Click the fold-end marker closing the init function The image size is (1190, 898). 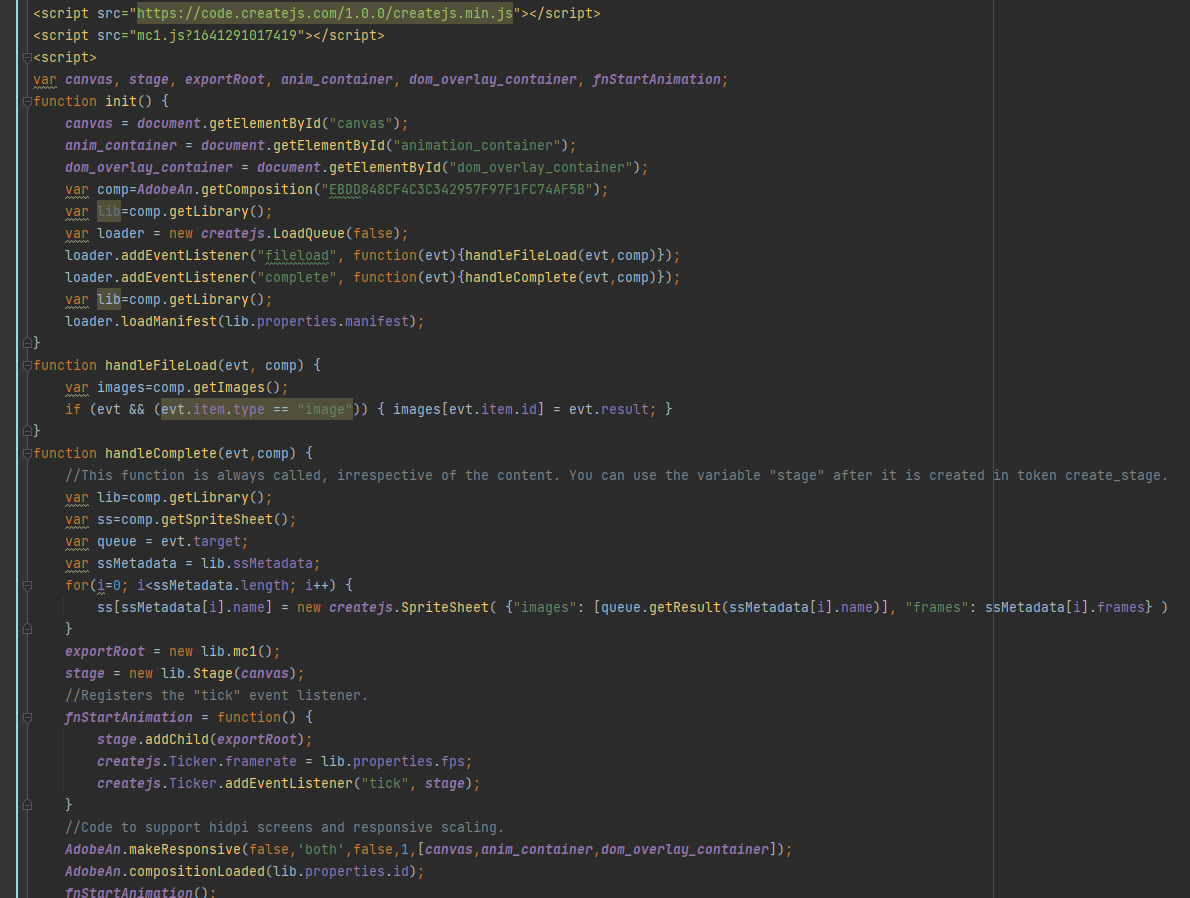(x=27, y=343)
